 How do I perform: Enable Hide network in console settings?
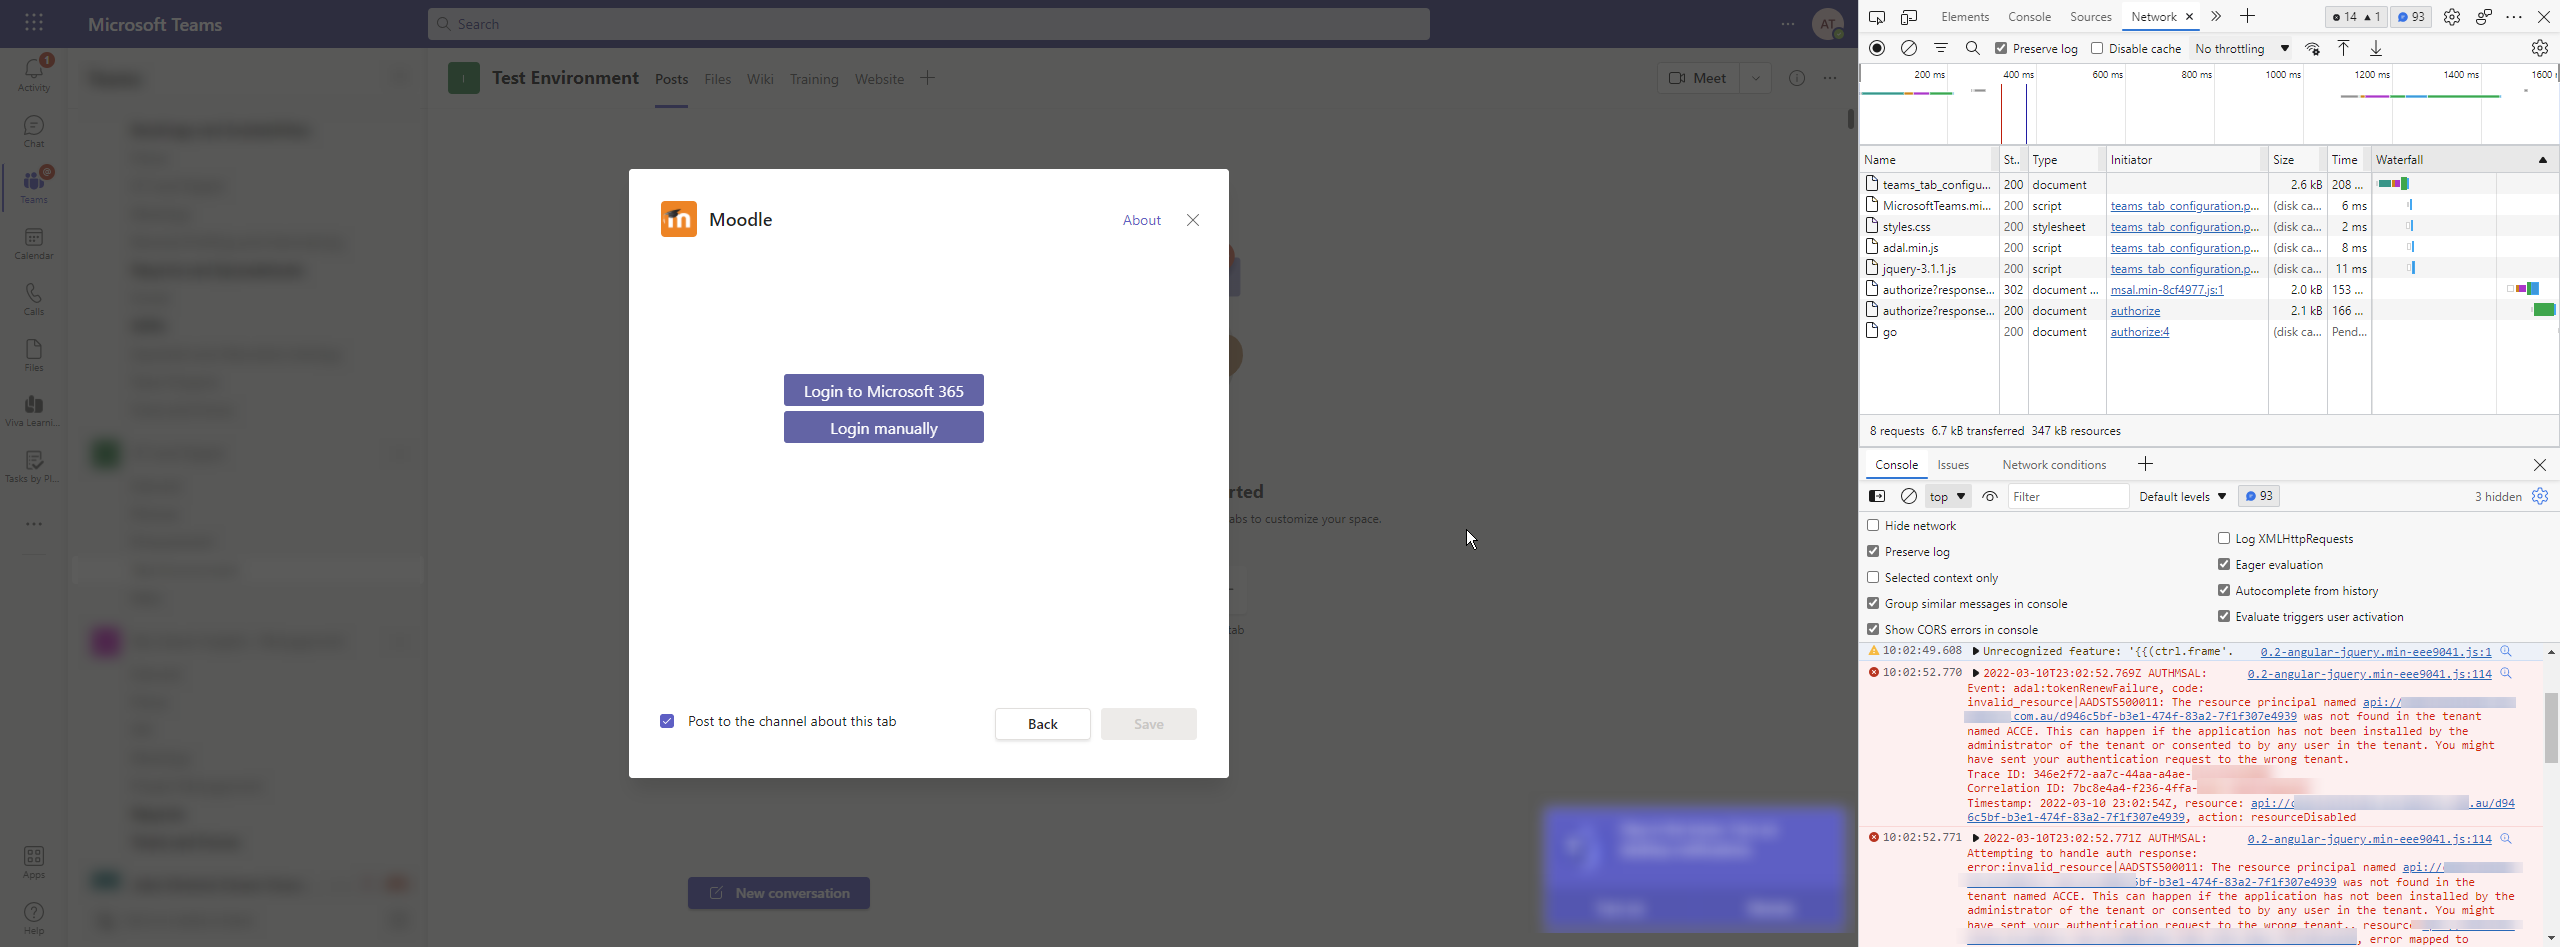1872,525
